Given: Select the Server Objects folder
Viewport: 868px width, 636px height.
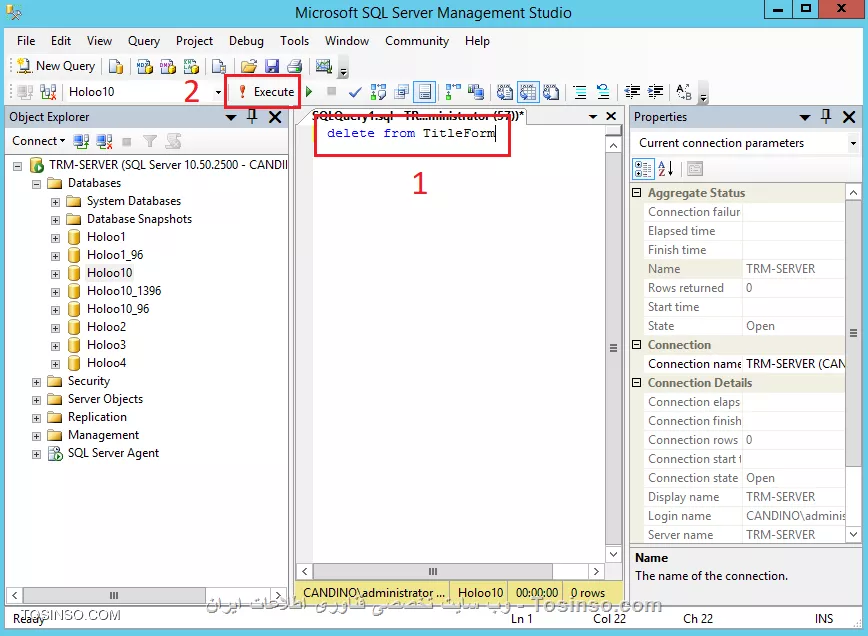Looking at the screenshot, I should [x=105, y=399].
